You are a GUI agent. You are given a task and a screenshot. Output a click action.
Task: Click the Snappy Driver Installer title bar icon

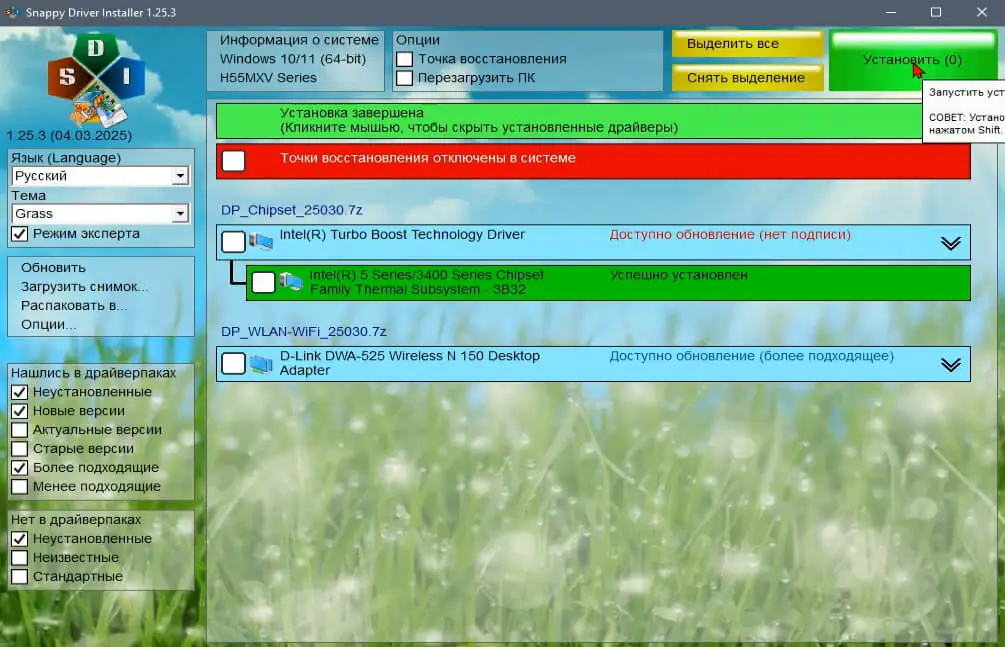pos(12,12)
